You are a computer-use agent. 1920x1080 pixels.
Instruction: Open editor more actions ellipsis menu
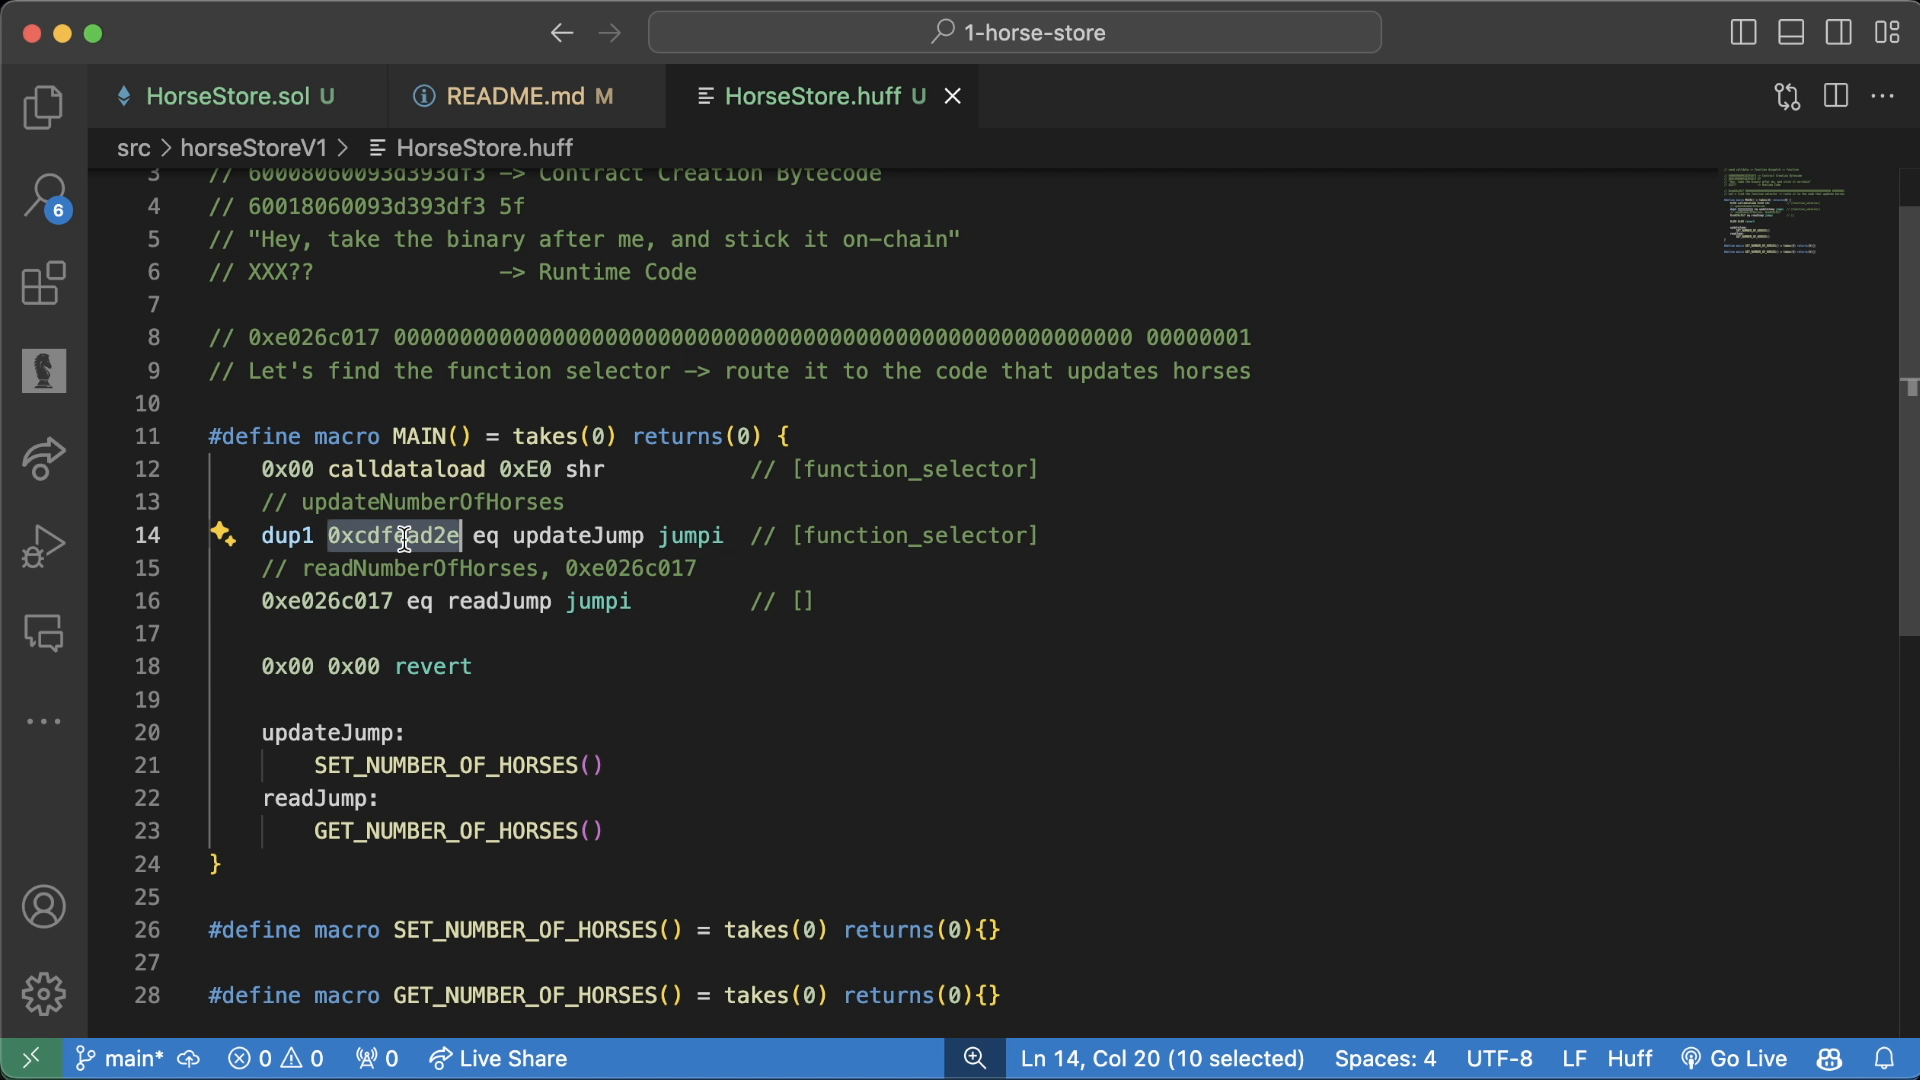[x=1884, y=96]
